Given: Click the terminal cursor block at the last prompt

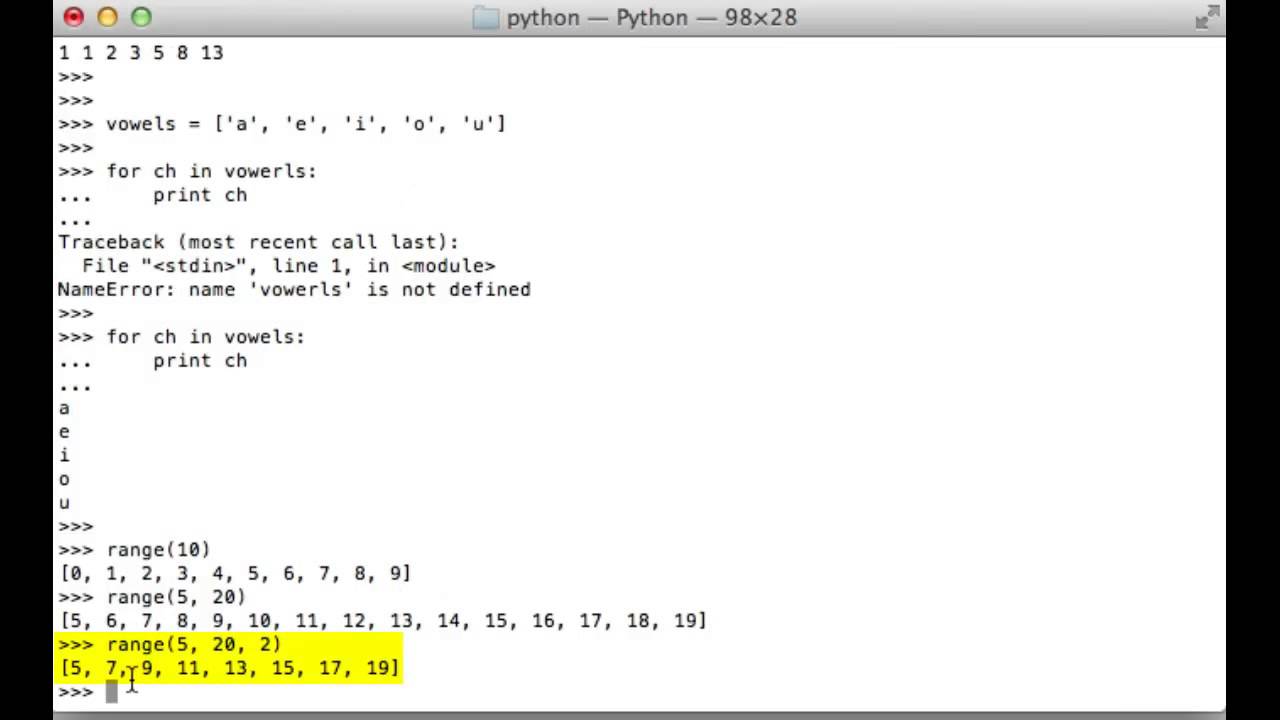Looking at the screenshot, I should tap(111, 692).
